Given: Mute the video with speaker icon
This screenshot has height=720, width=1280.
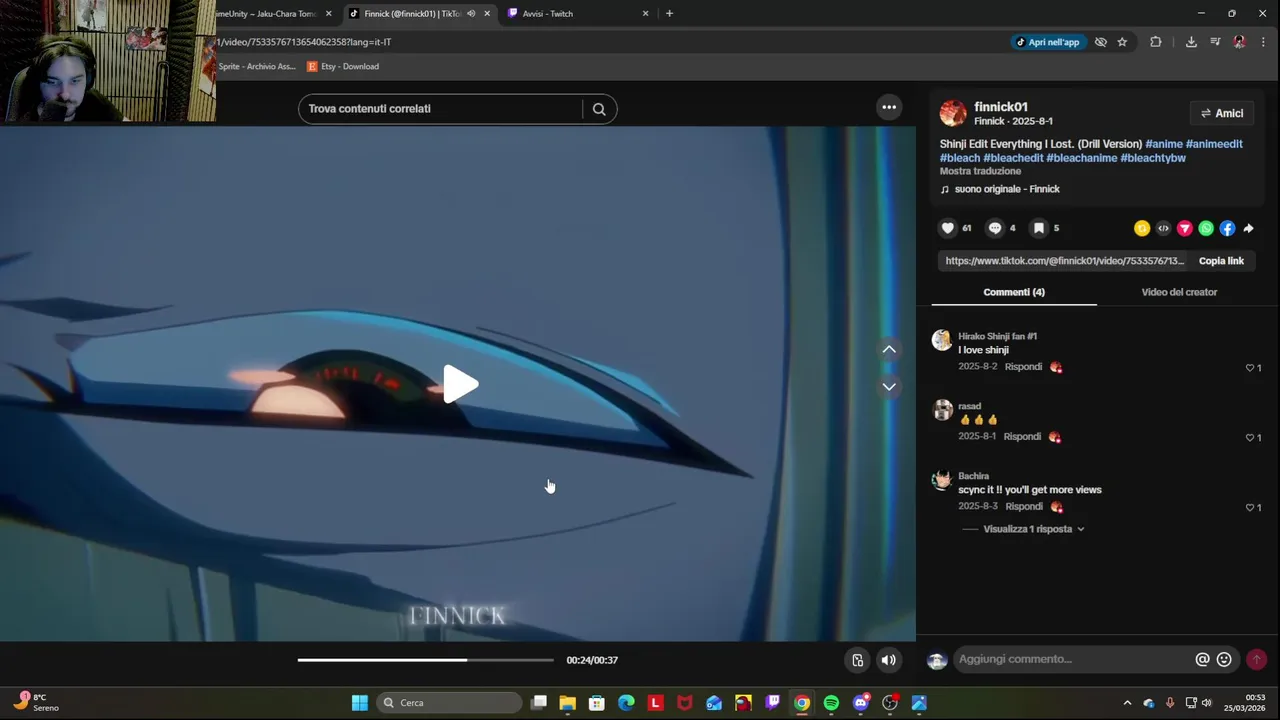Looking at the screenshot, I should [x=889, y=660].
